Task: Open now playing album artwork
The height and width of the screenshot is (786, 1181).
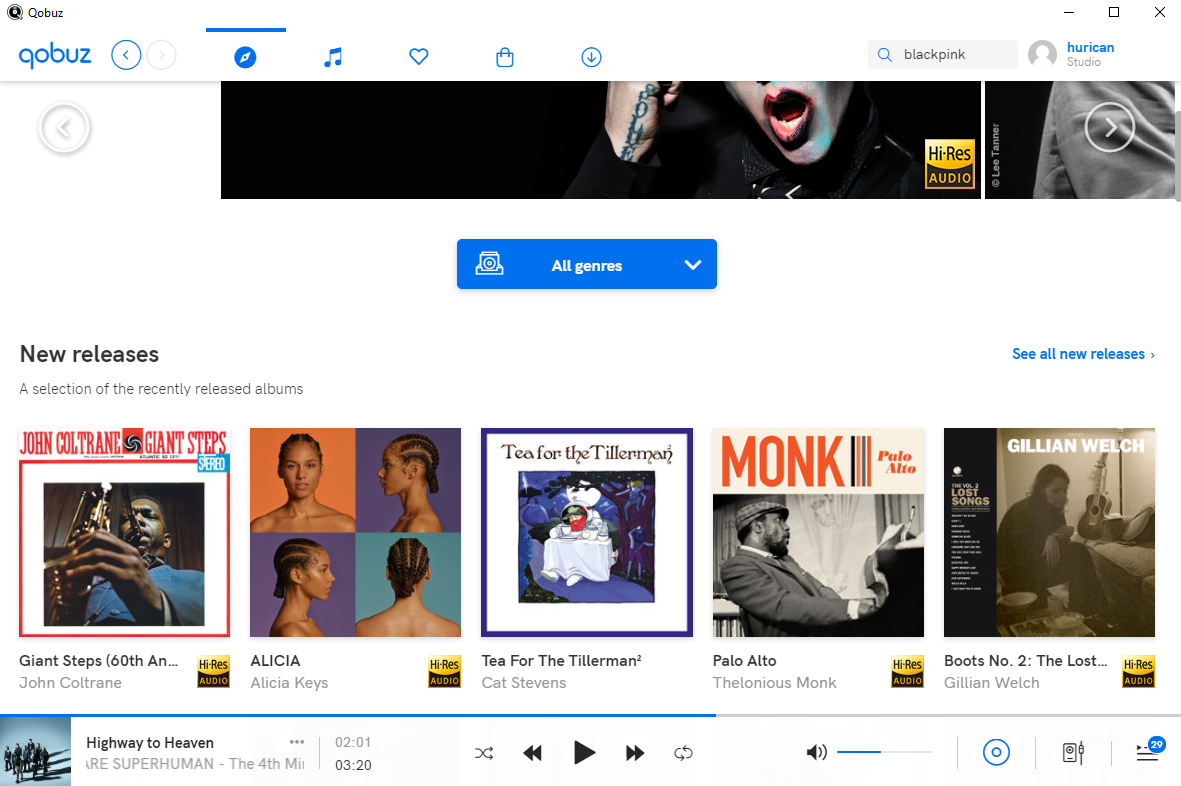Action: [35, 751]
